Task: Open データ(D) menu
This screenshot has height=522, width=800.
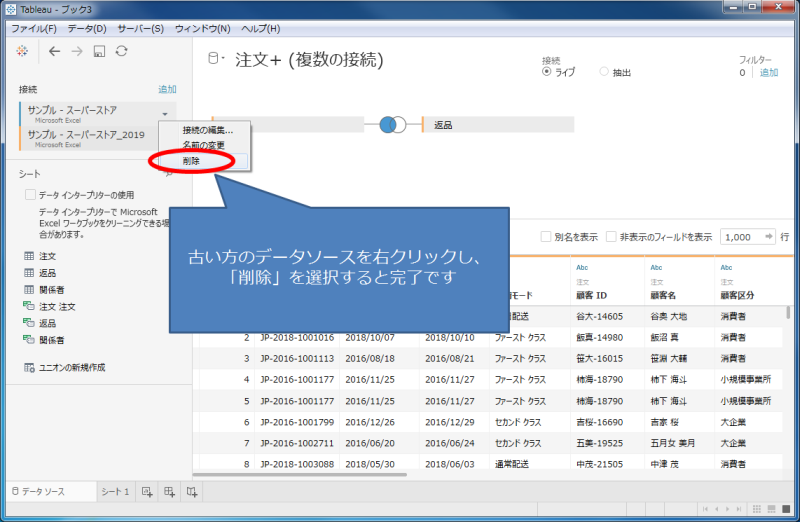Action: 87,29
